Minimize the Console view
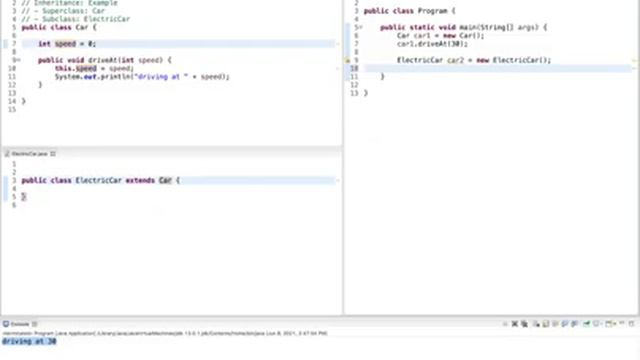This screenshot has width=640, height=360. tap(622, 323)
